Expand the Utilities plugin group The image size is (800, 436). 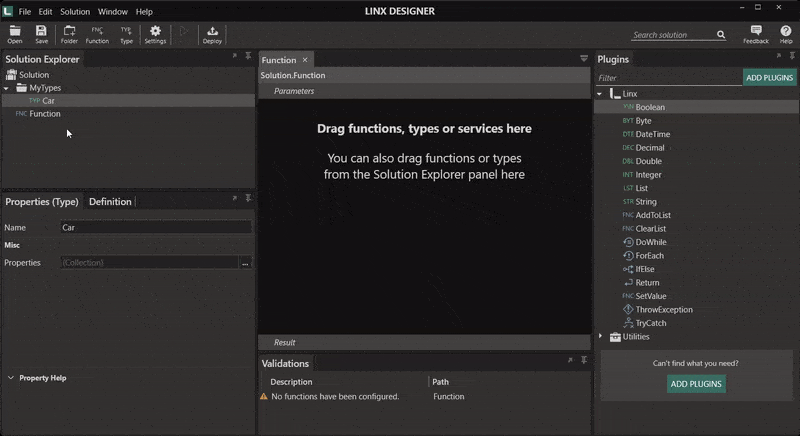601,336
